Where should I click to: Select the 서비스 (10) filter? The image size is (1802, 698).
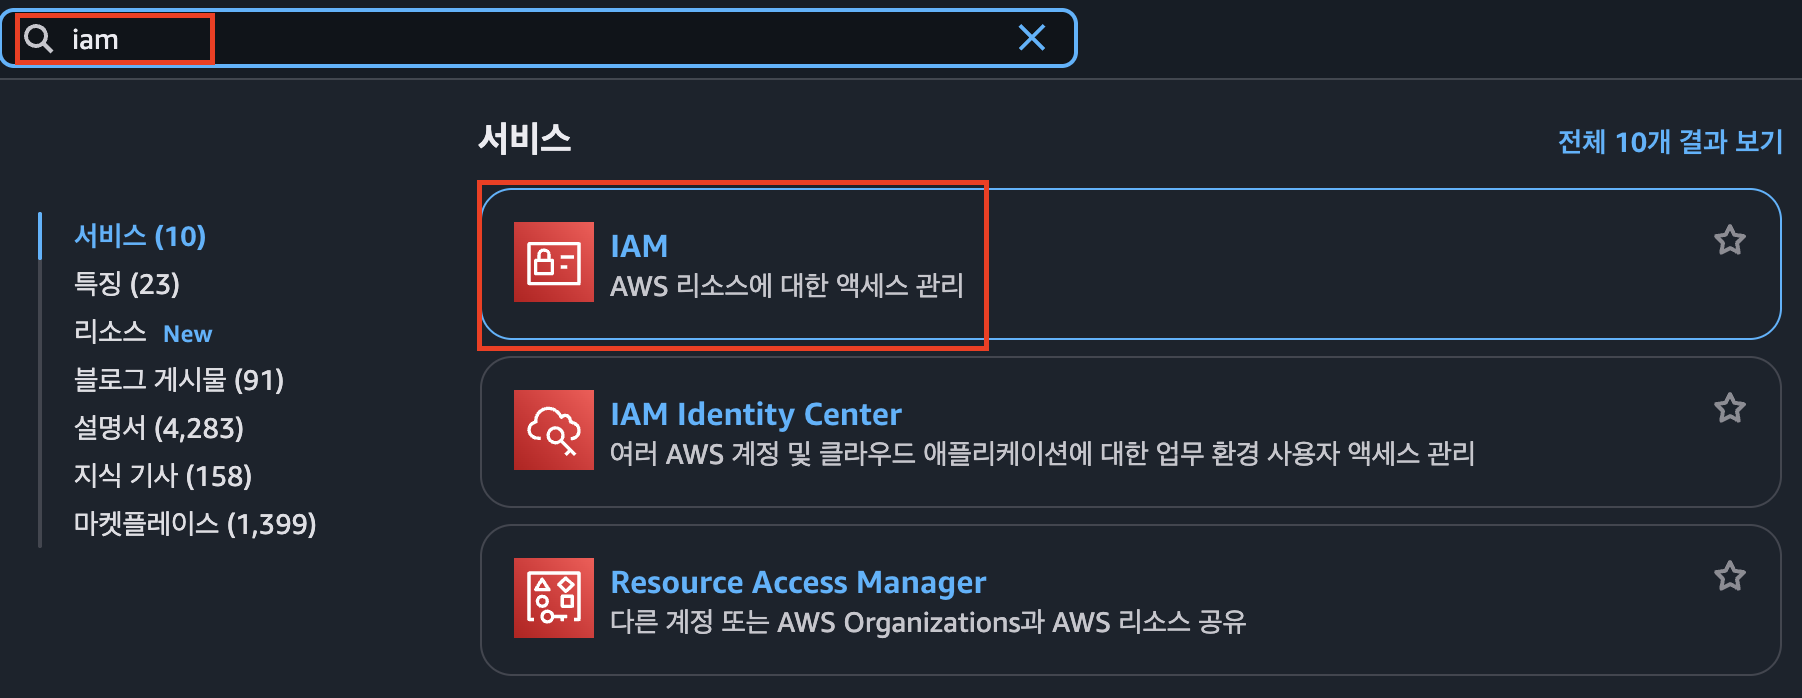[x=140, y=236]
